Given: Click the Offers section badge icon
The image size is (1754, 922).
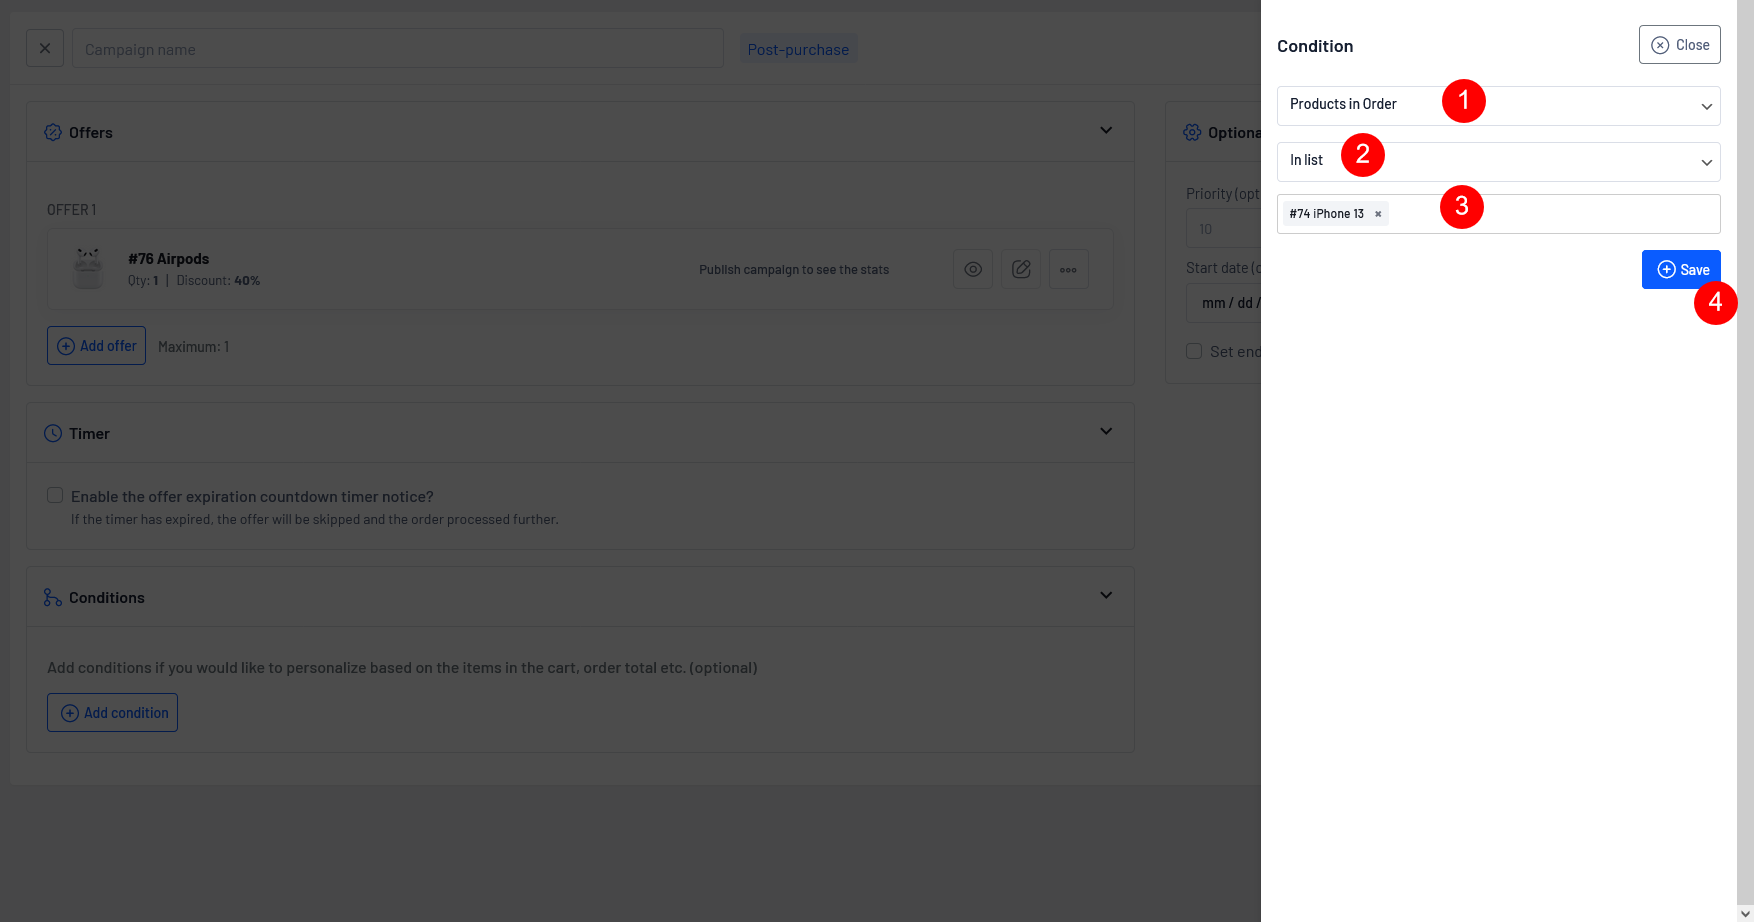Looking at the screenshot, I should point(53,132).
